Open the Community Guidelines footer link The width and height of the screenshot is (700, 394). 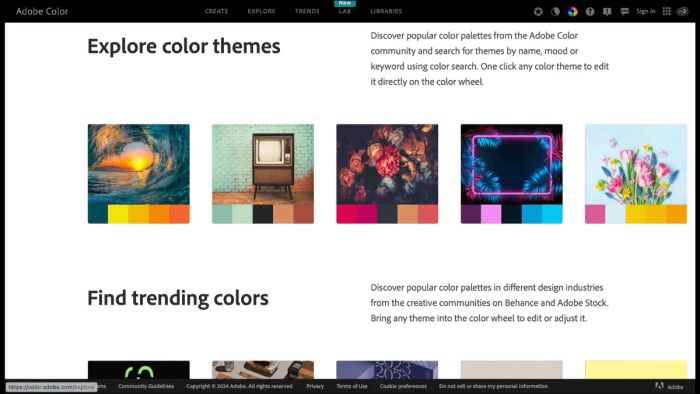point(146,386)
